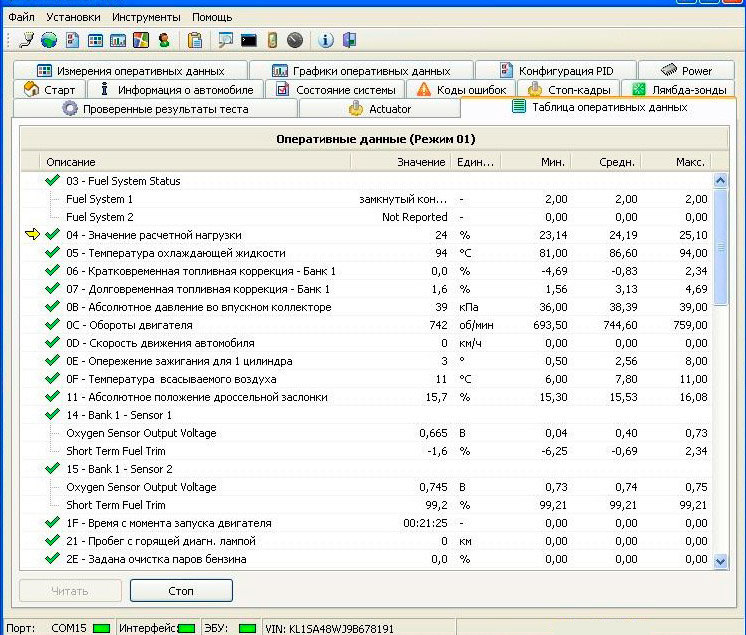Click the table scrollbar up arrow
This screenshot has width=746, height=635.
pyautogui.click(x=720, y=180)
